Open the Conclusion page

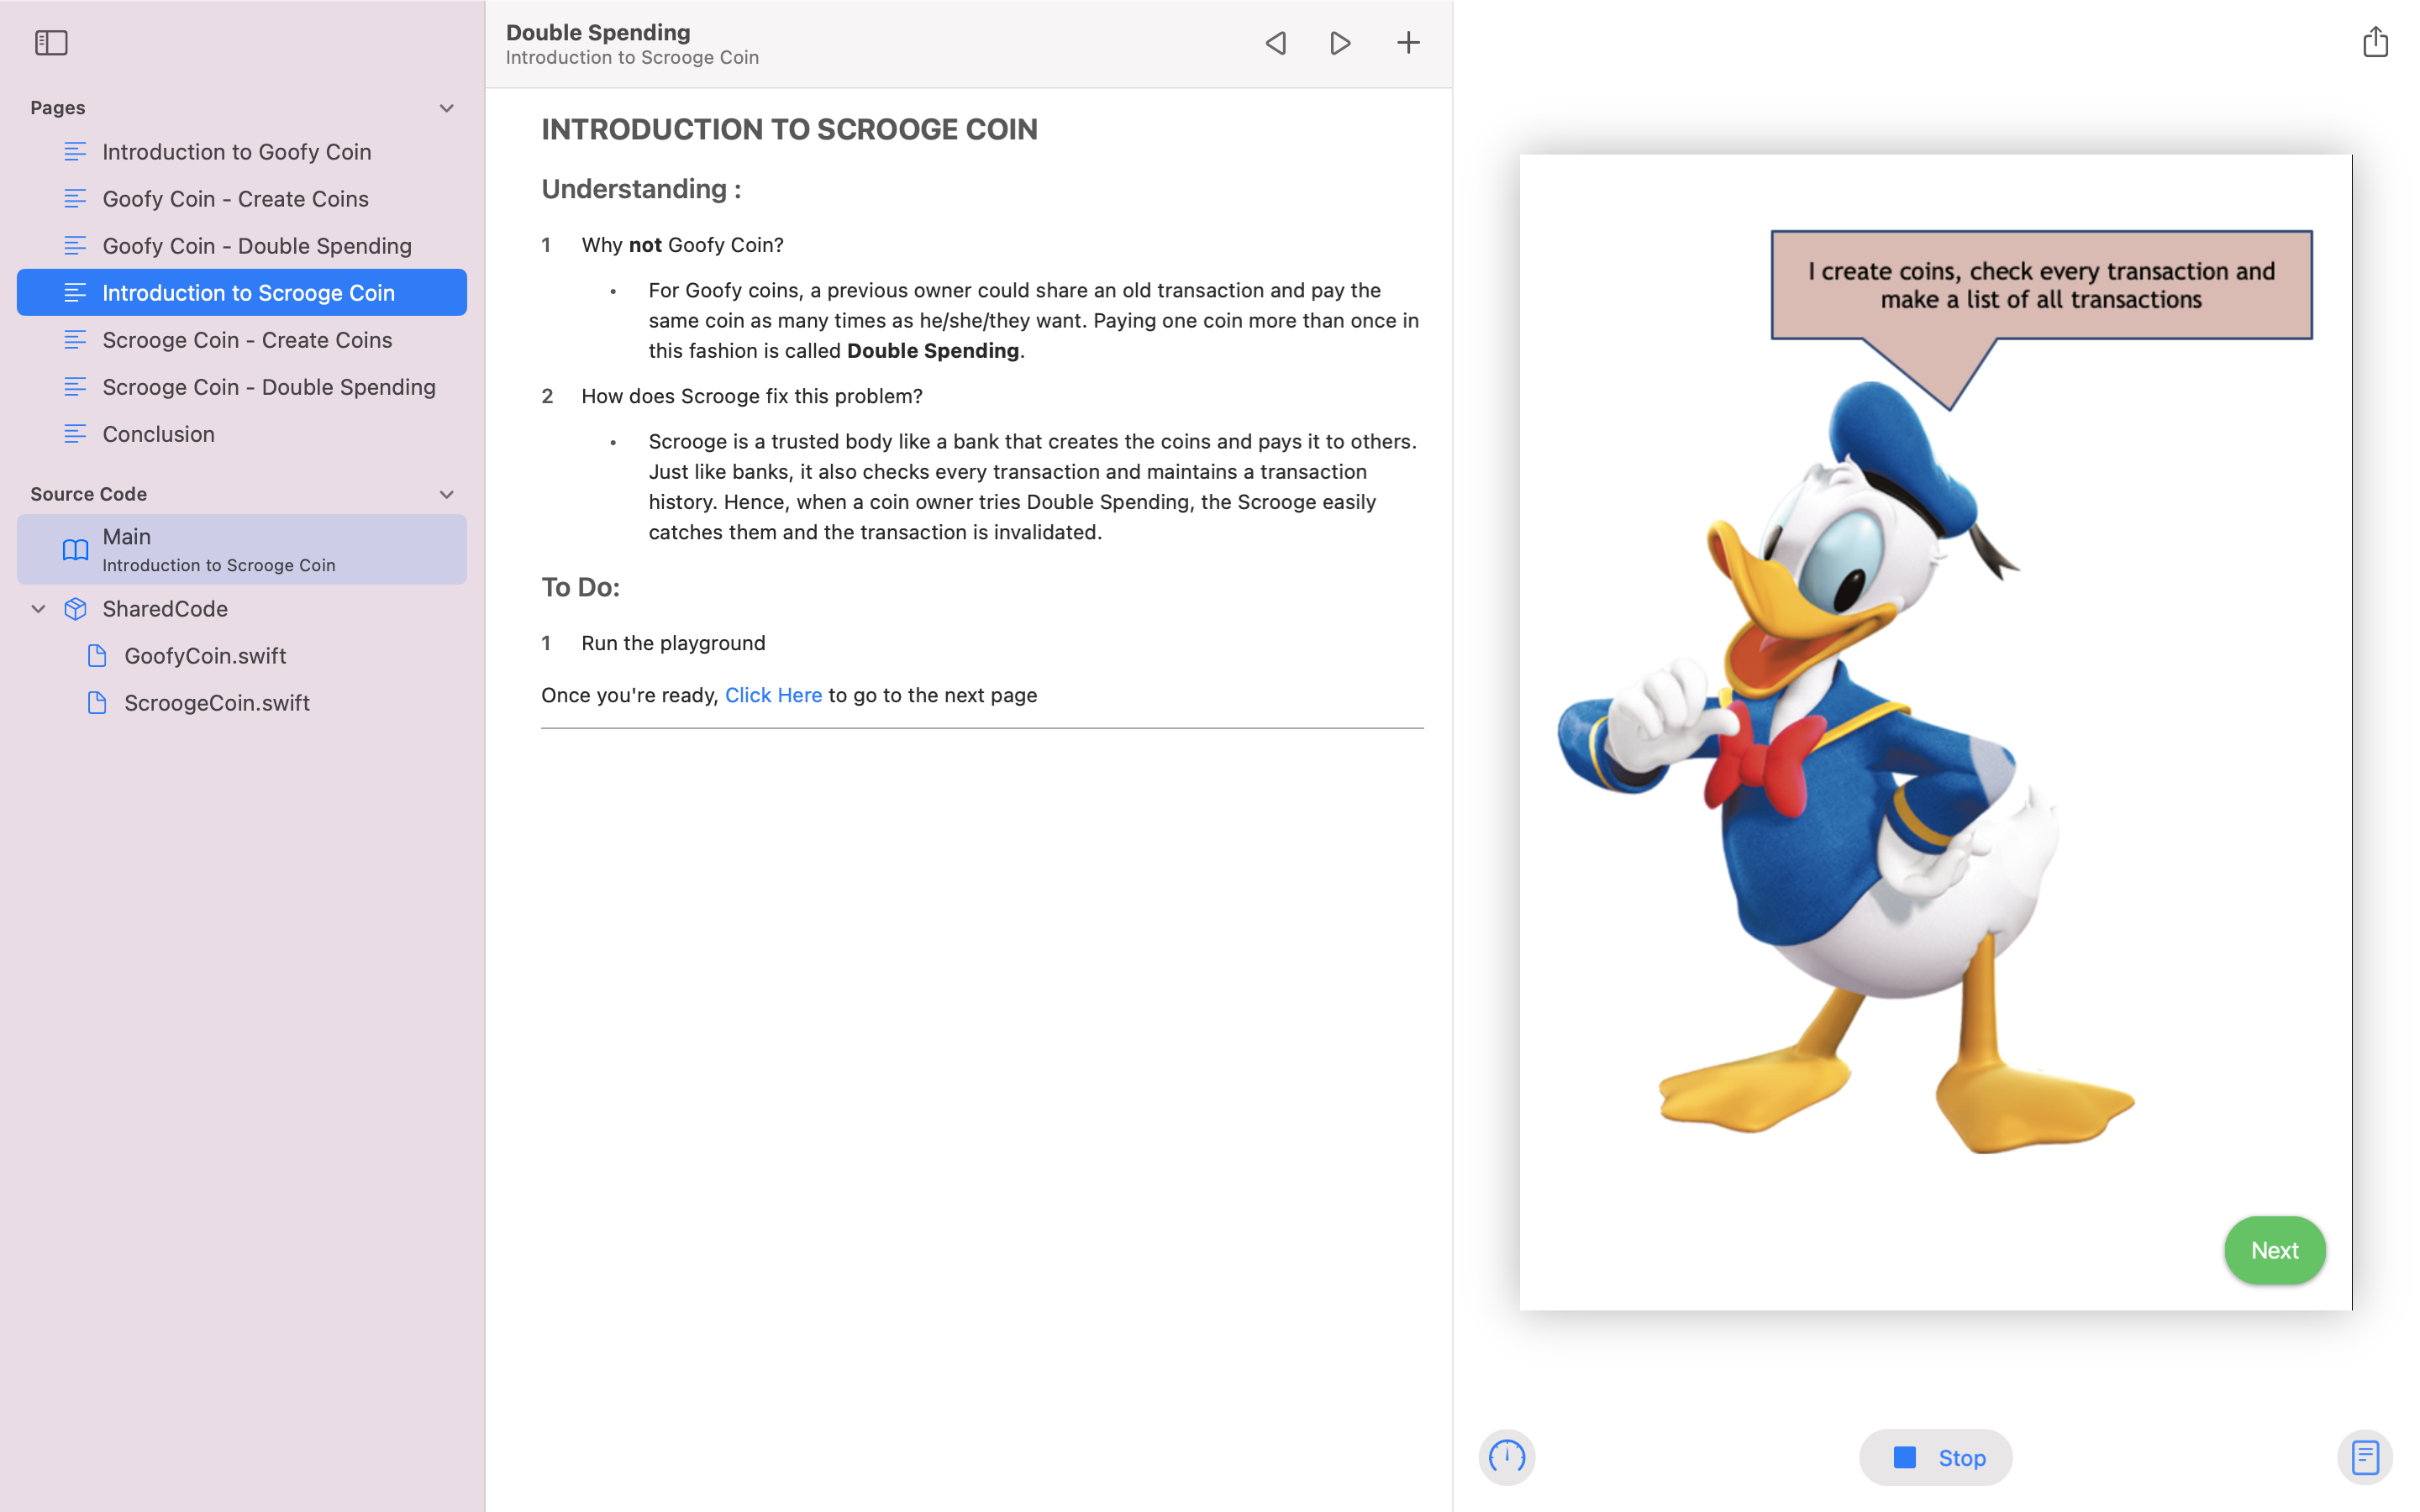[x=158, y=434]
